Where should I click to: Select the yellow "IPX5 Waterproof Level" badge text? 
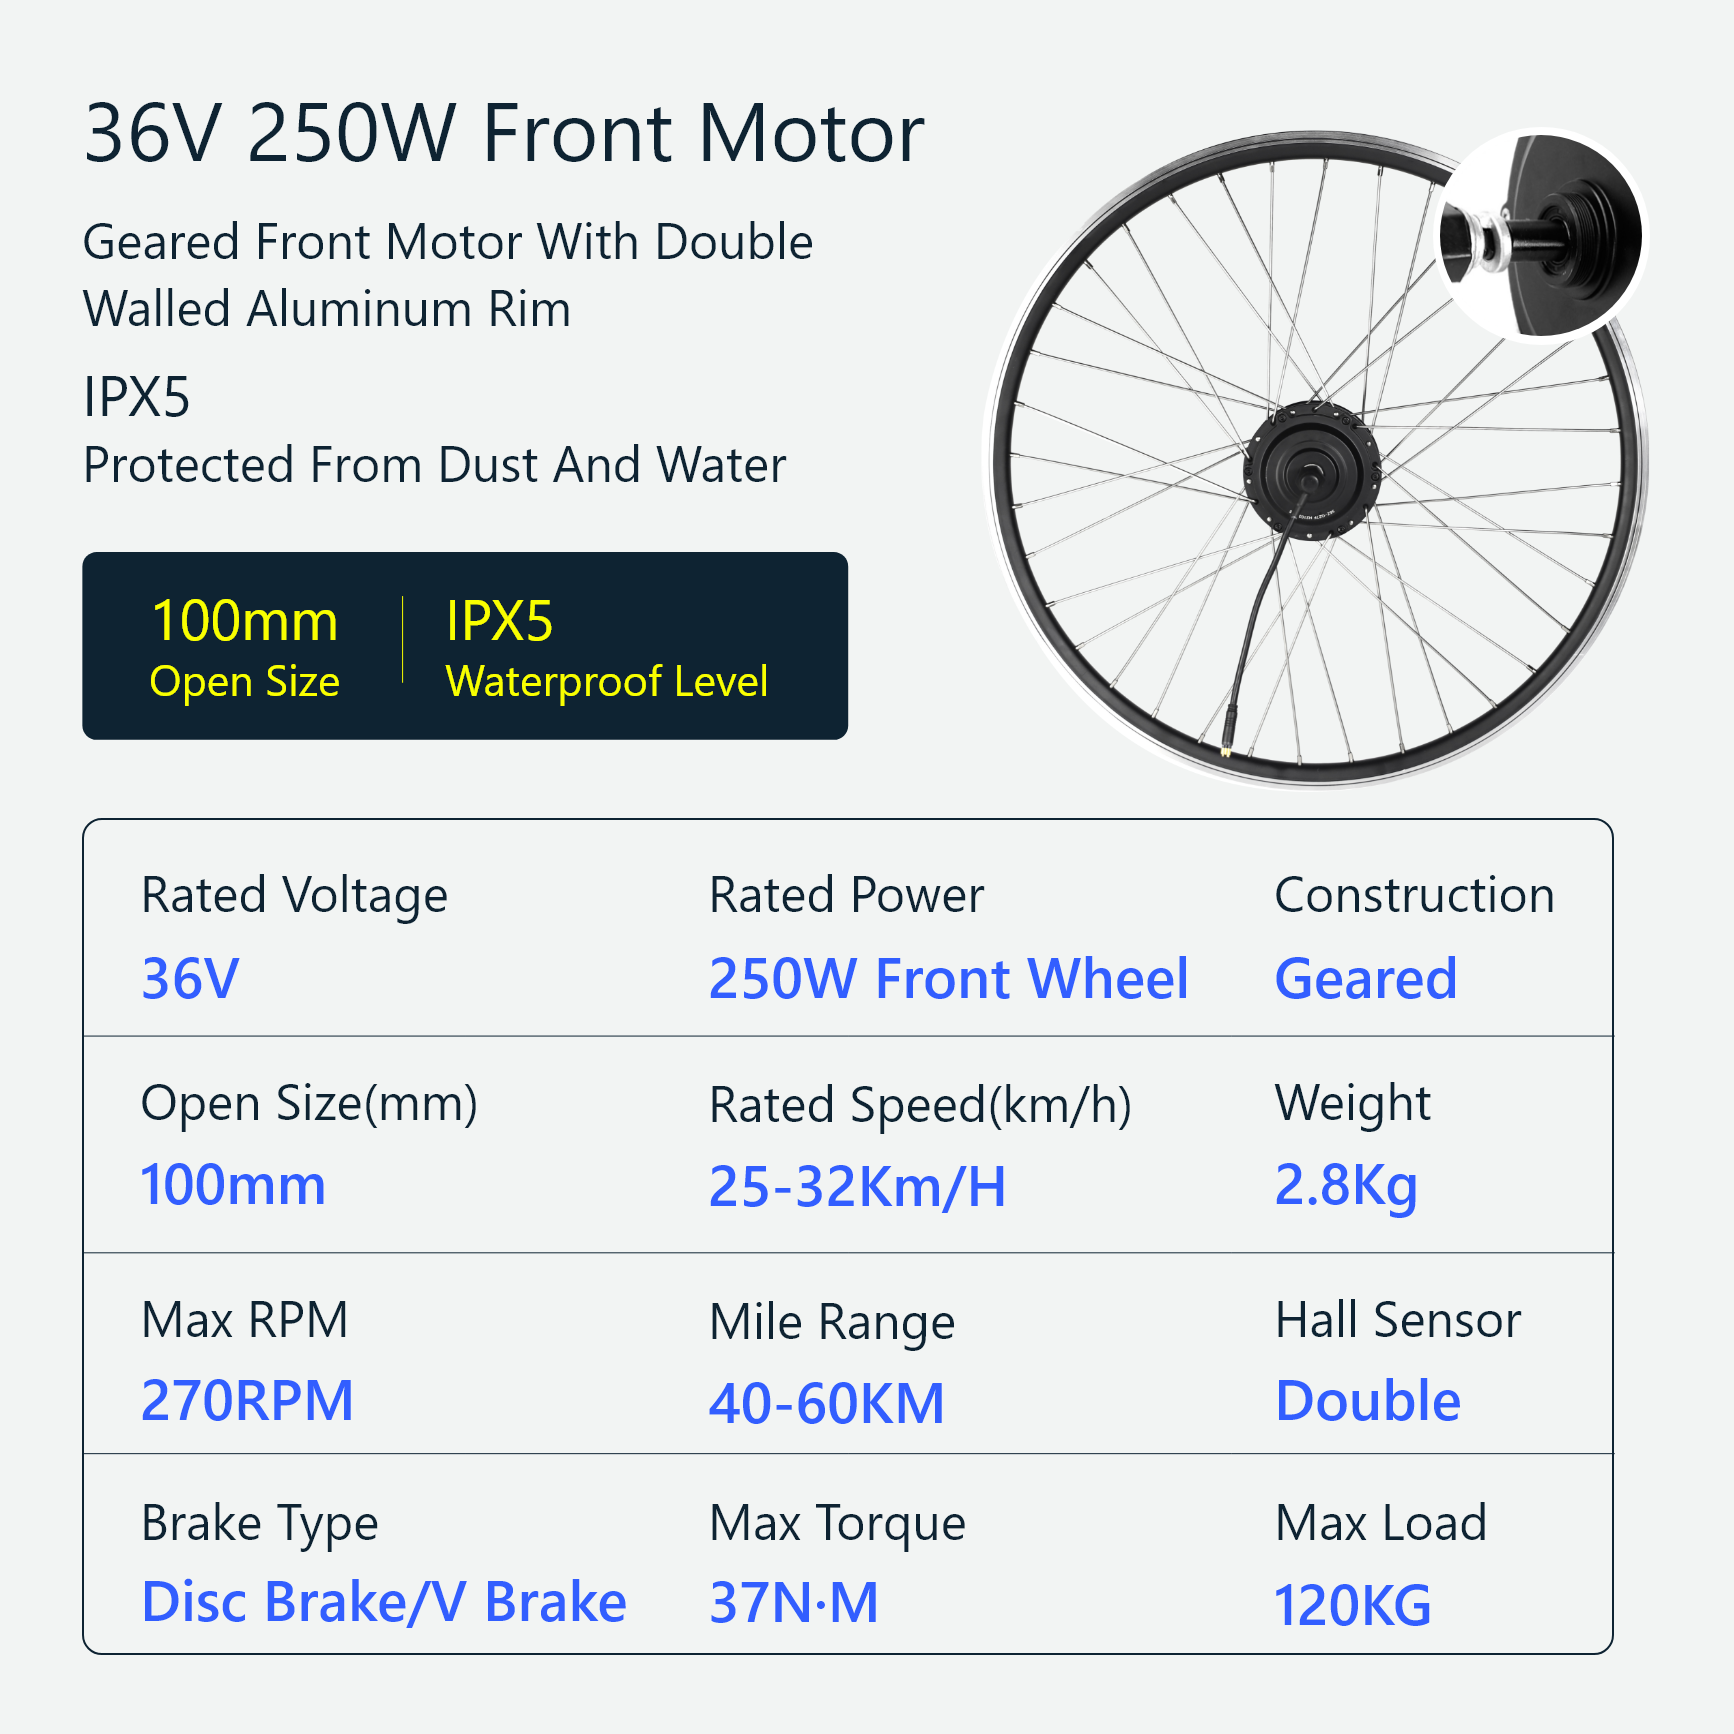pyautogui.click(x=606, y=646)
